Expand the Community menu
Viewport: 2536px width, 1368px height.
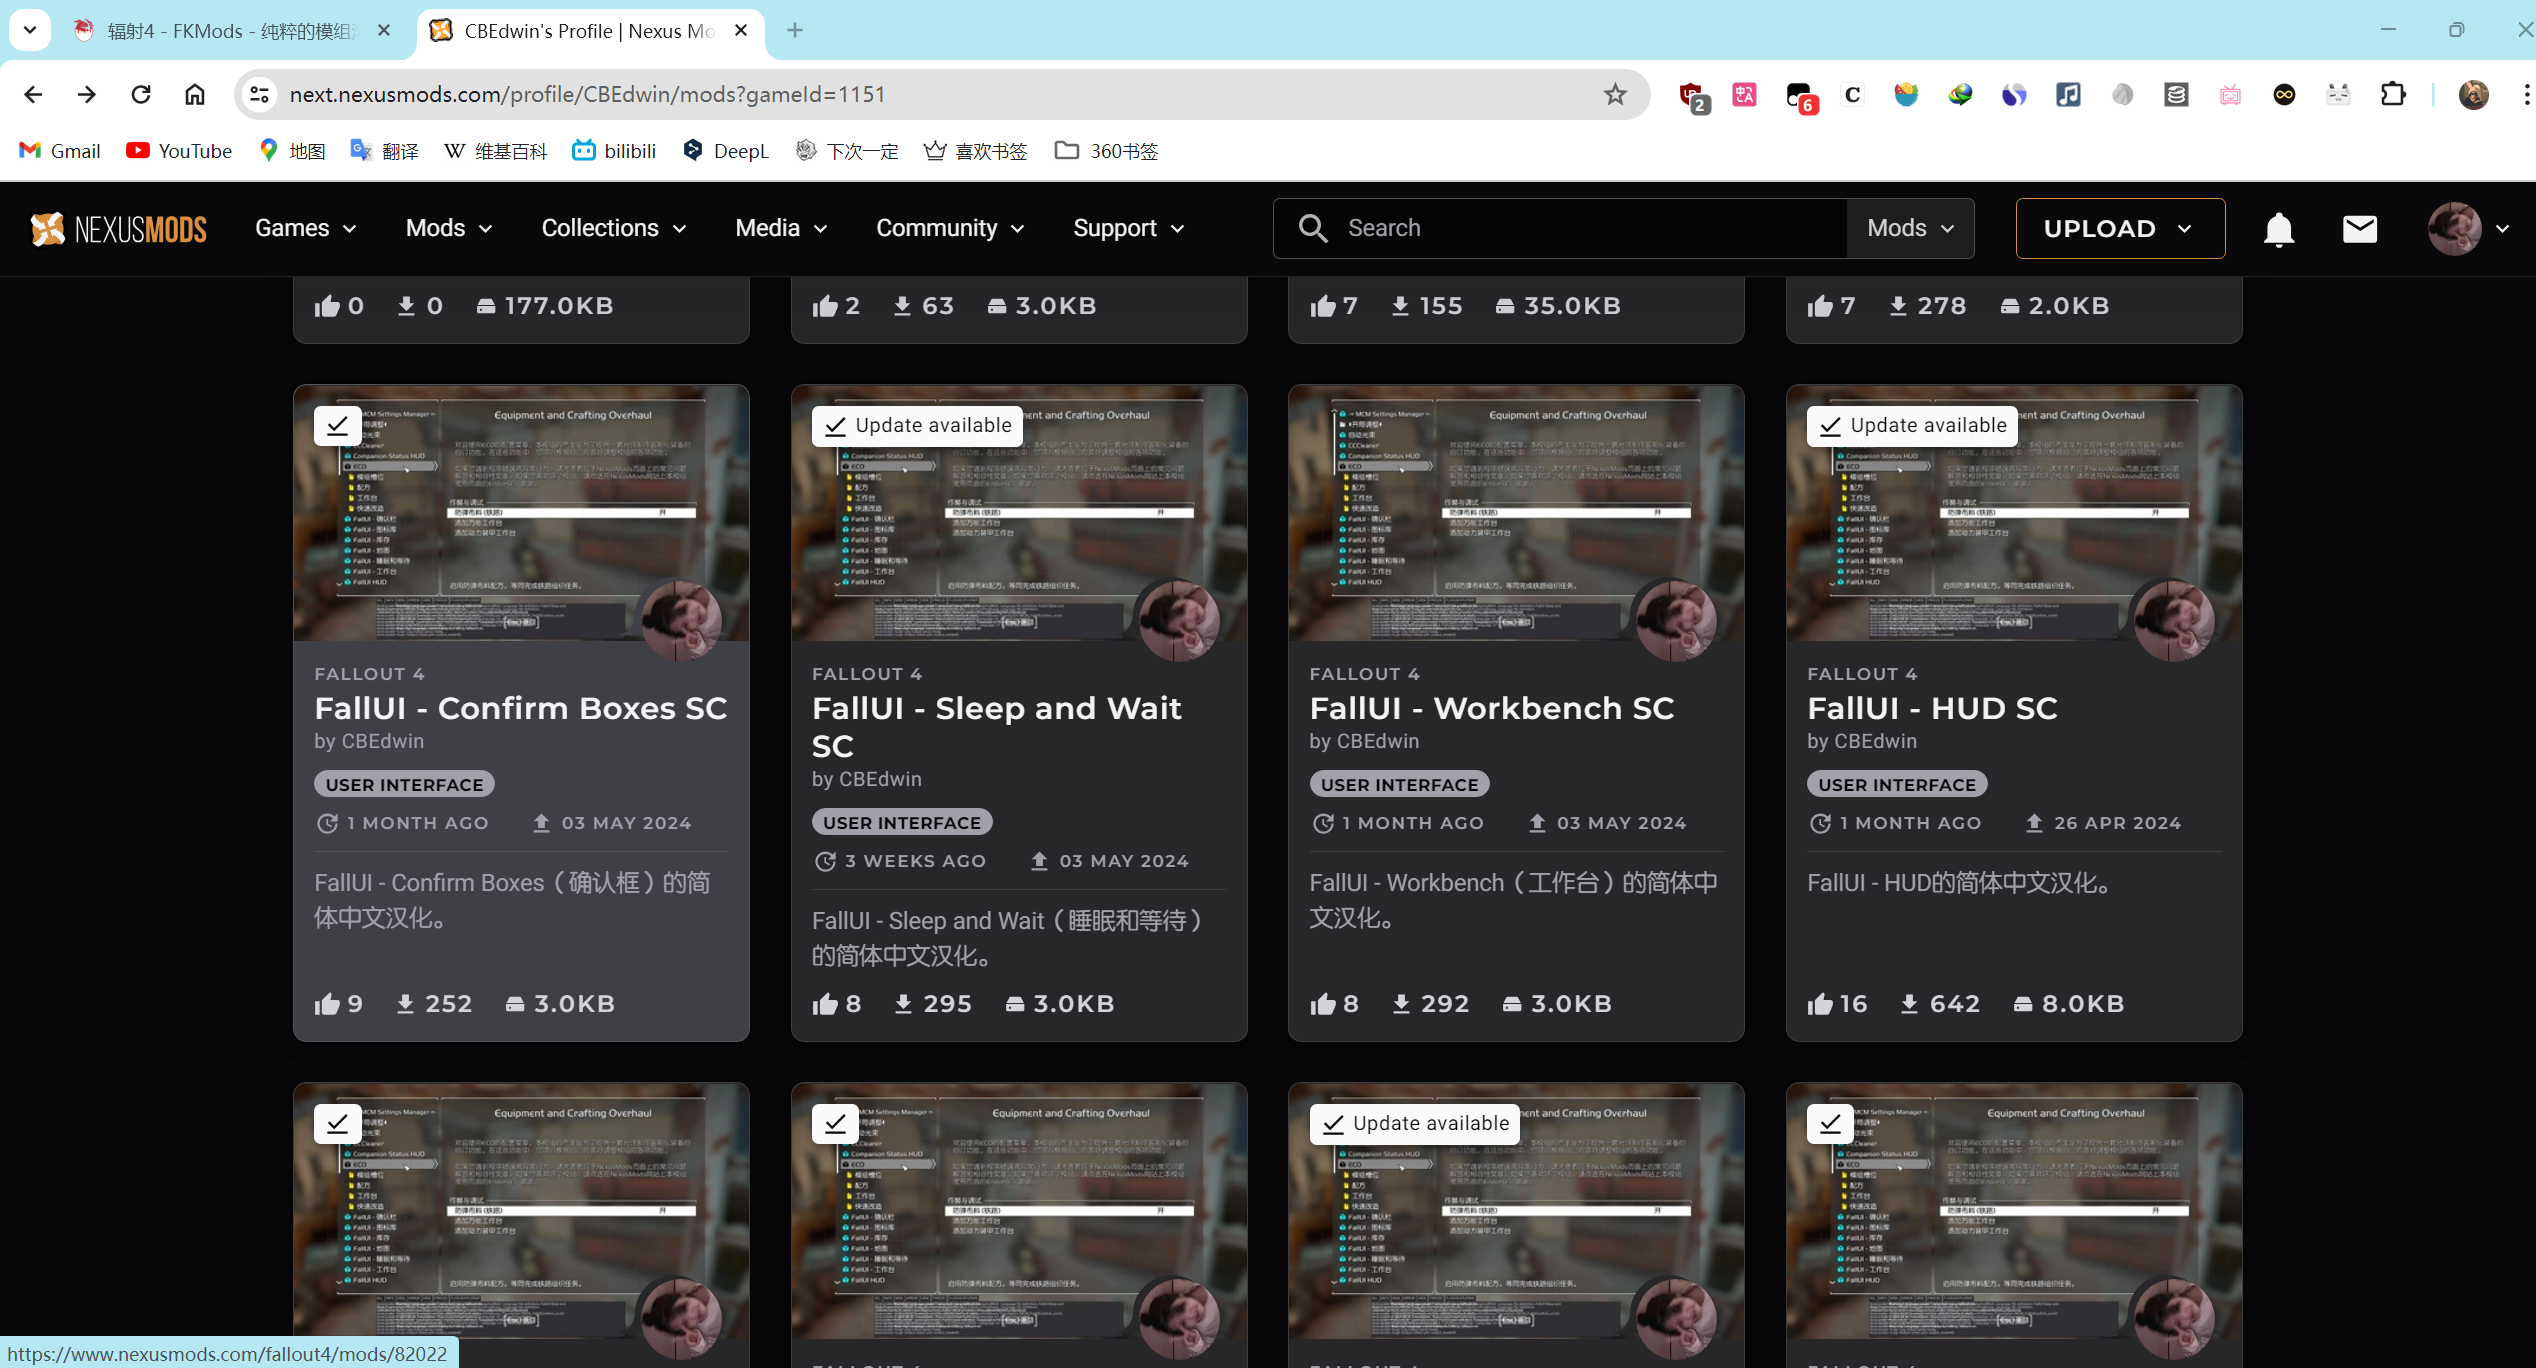click(x=950, y=229)
